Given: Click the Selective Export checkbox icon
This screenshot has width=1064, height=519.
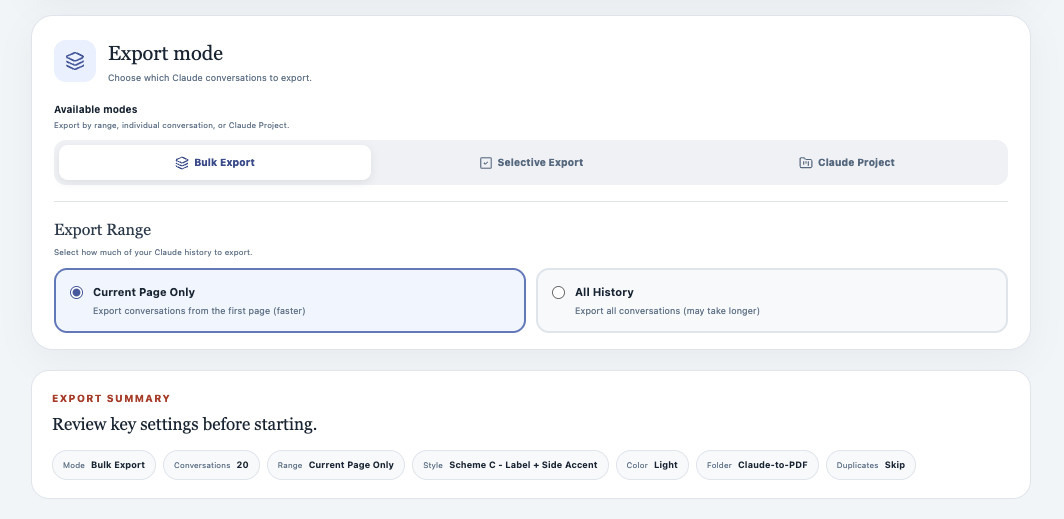Looking at the screenshot, I should coord(486,163).
